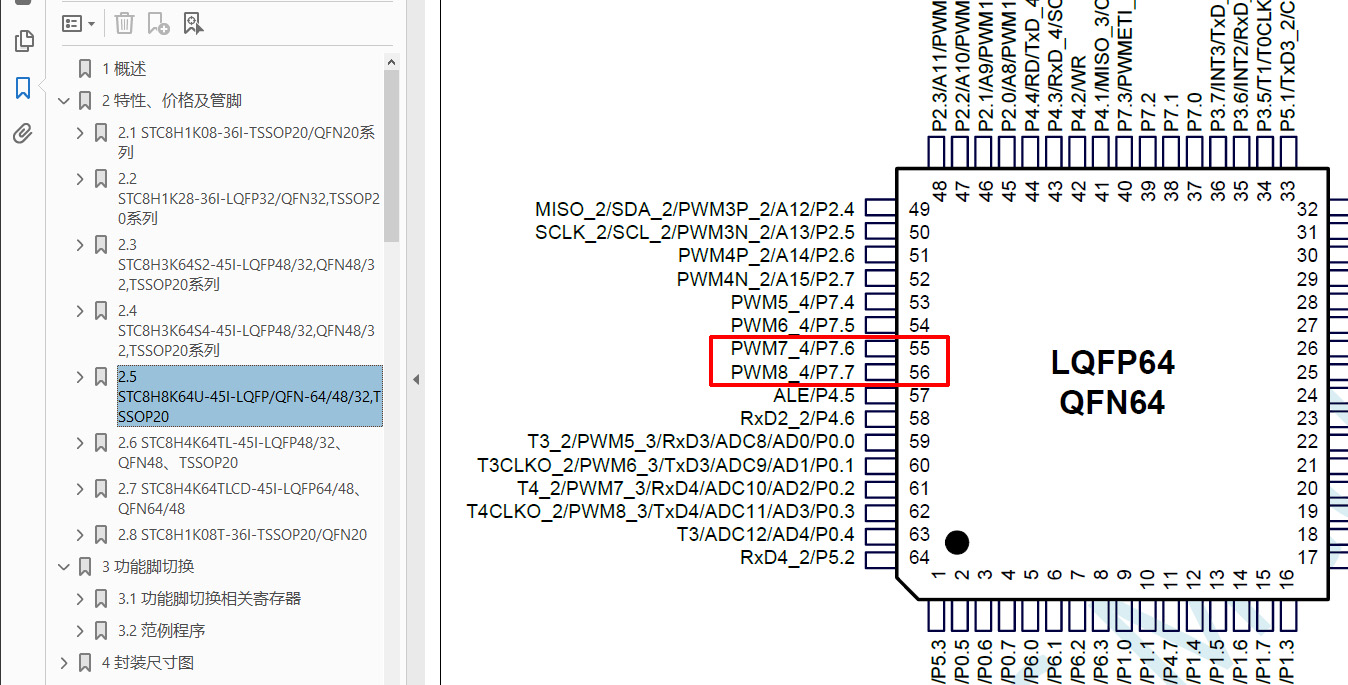The width and height of the screenshot is (1348, 685).
Task: Click pin label T3CLKO_2/PWM6_3/TxD3/ADC9/AD1/P0.1
Action: point(666,465)
